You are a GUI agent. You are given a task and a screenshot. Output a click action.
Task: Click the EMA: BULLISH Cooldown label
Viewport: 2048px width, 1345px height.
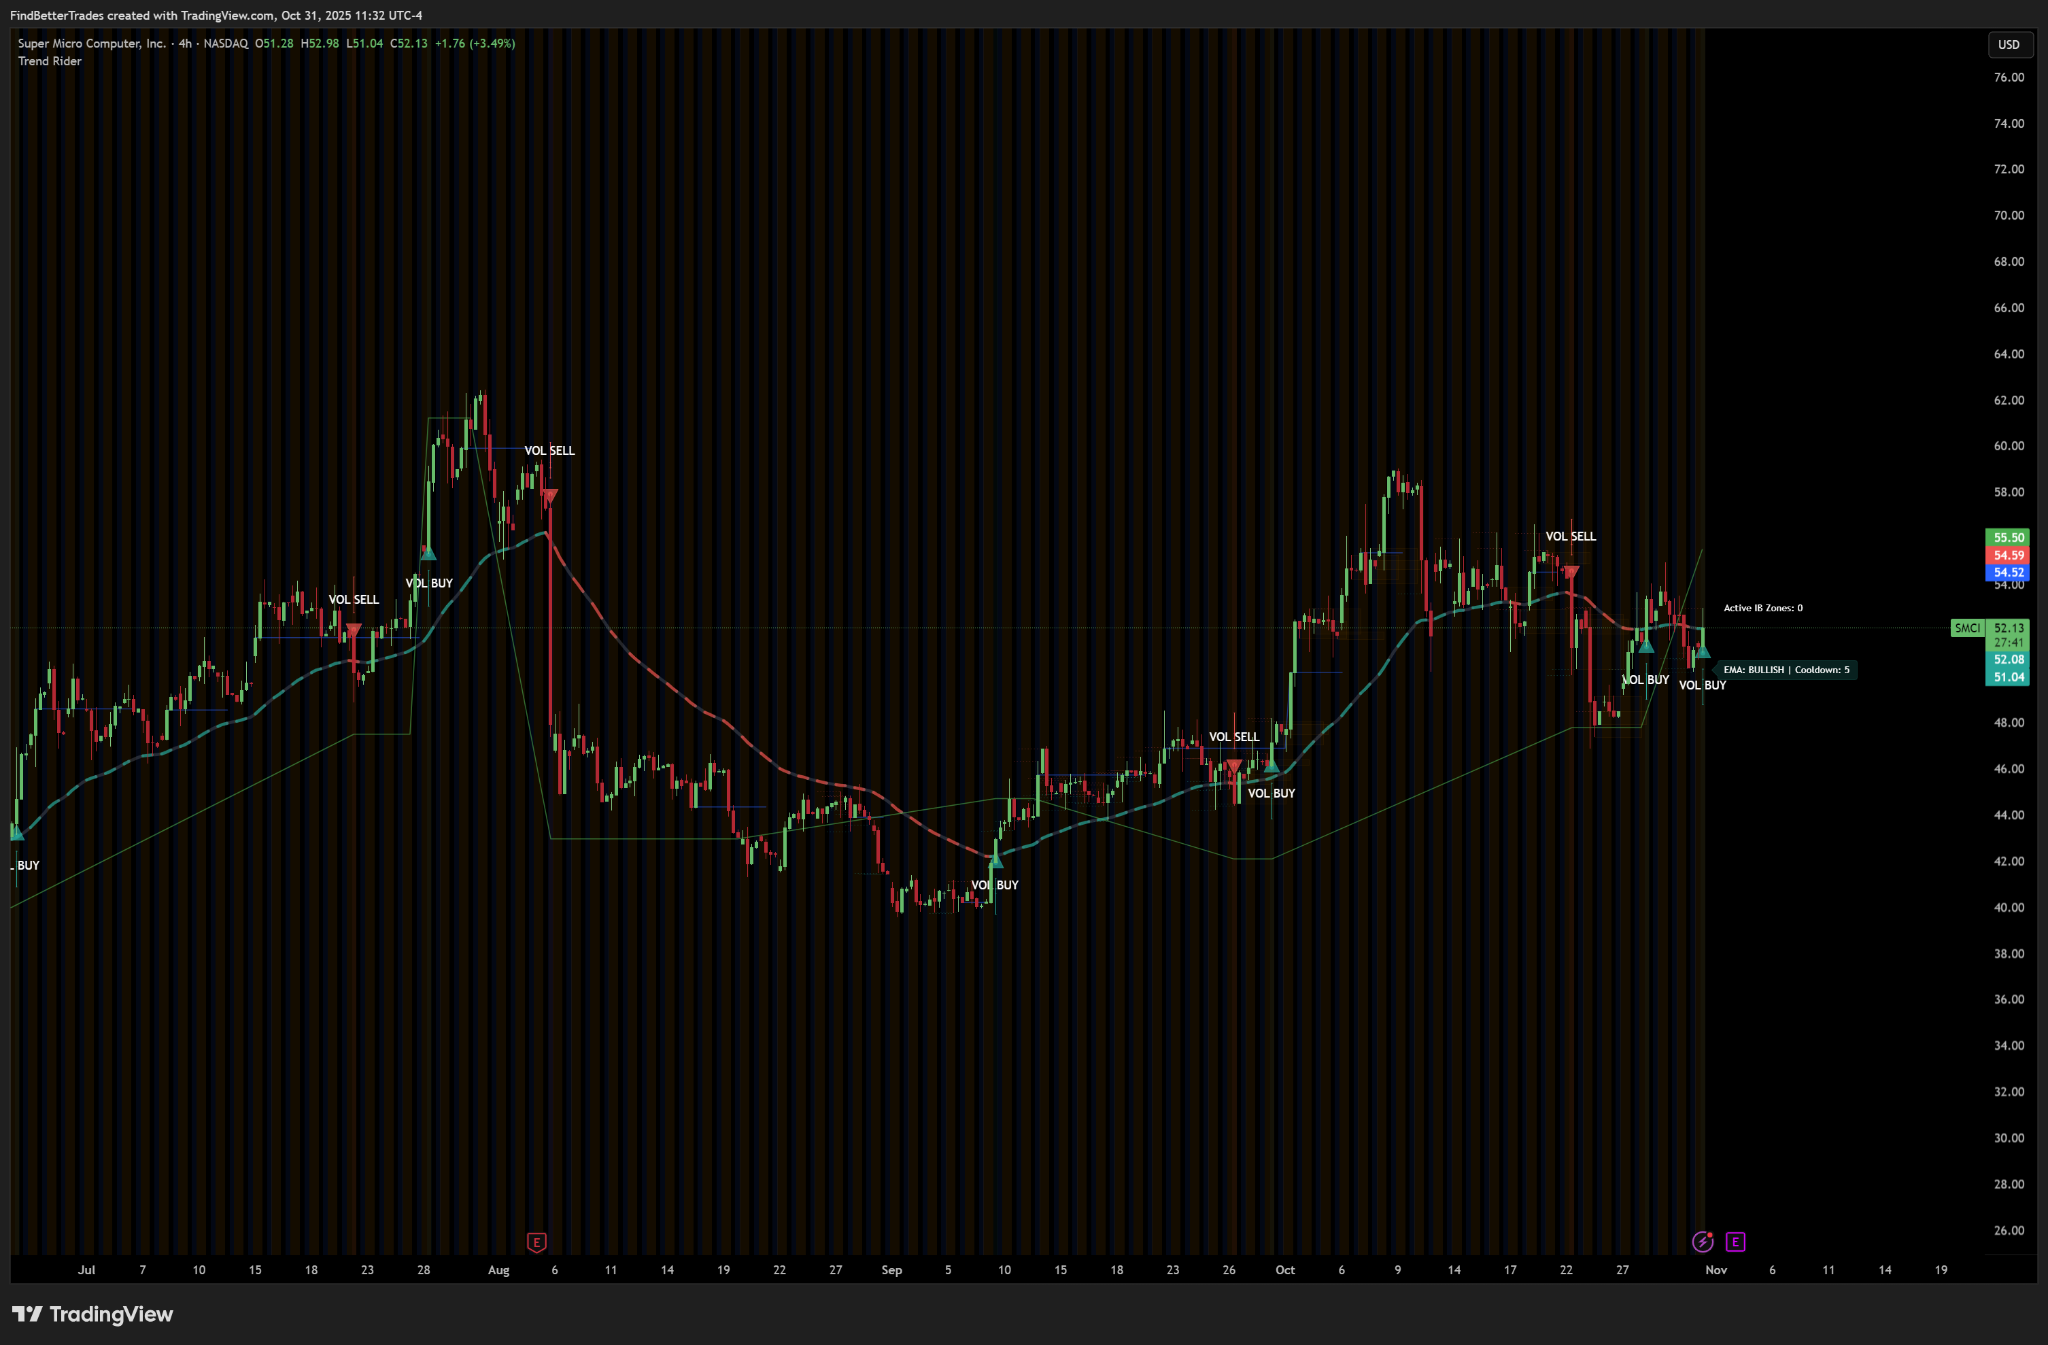pyautogui.click(x=1786, y=670)
